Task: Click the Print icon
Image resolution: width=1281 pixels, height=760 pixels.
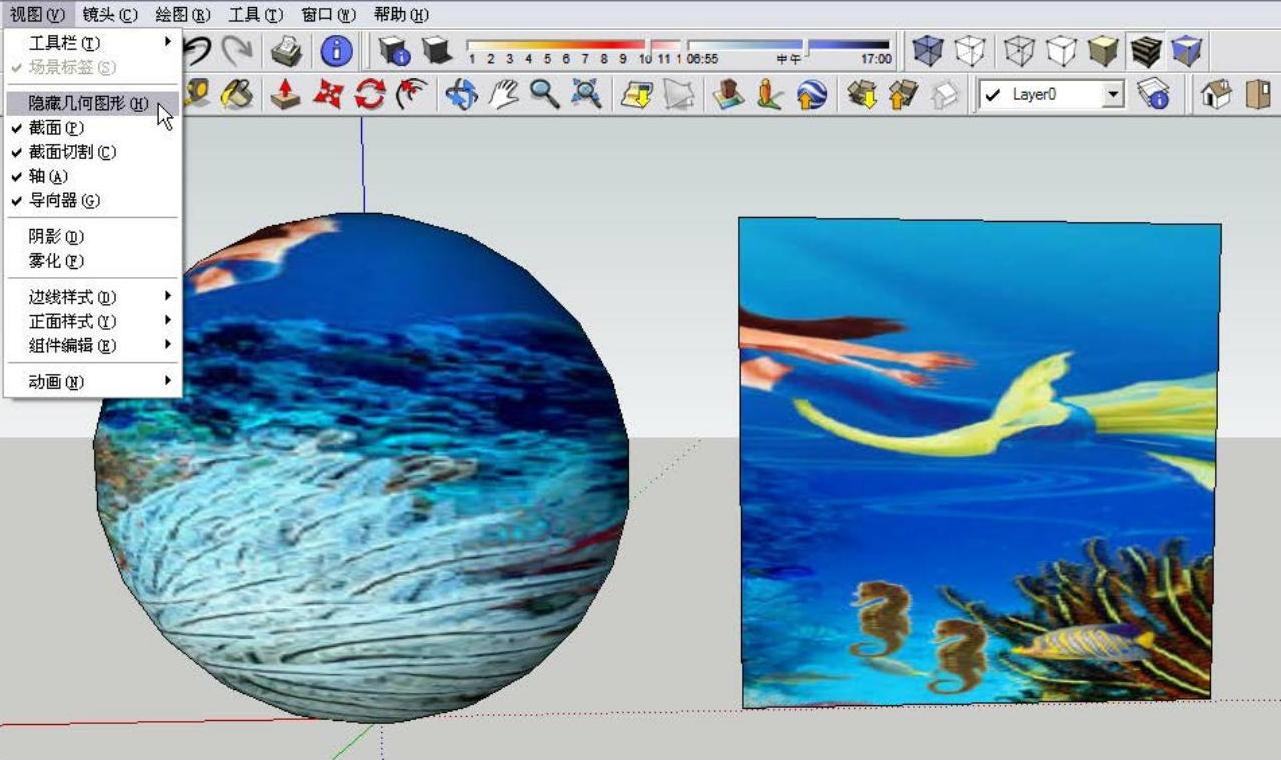Action: (x=287, y=50)
